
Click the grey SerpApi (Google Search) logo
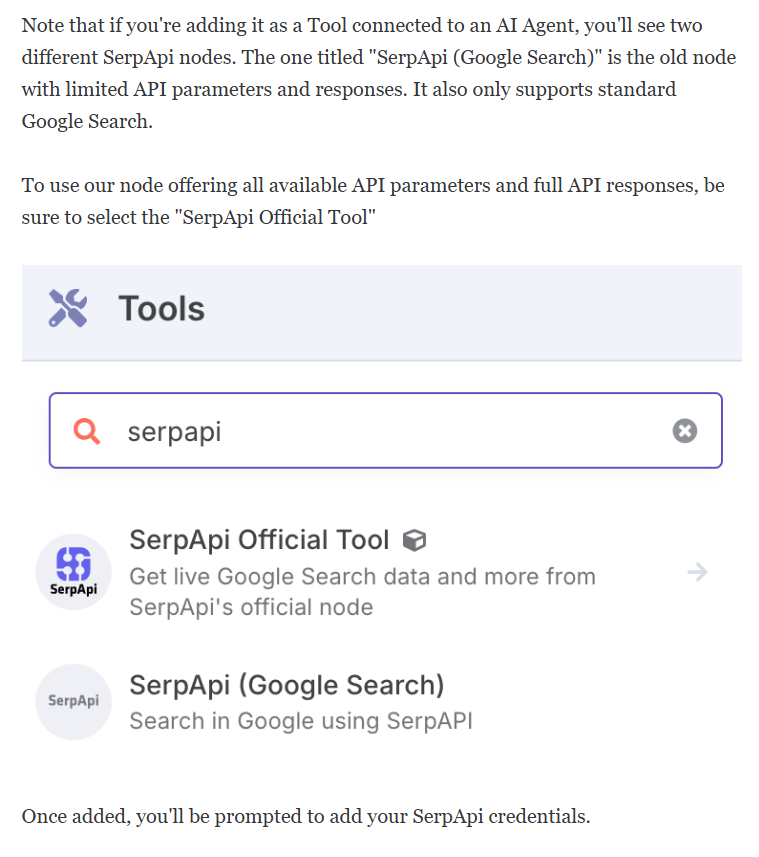pos(74,702)
